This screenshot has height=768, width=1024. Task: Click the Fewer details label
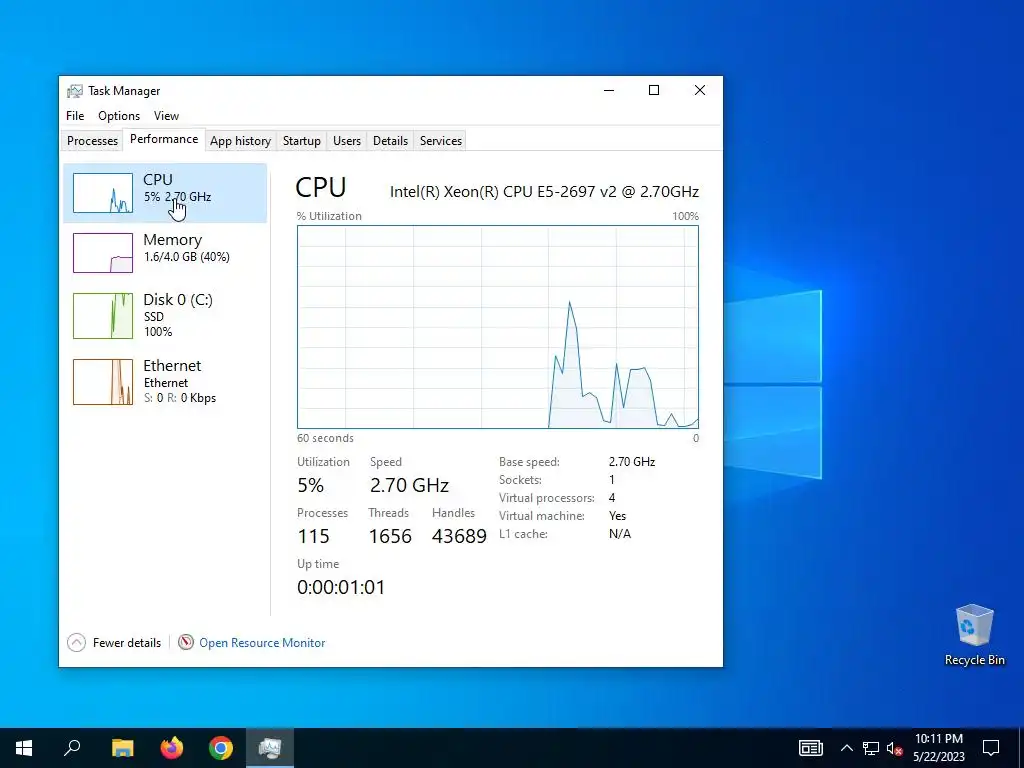[127, 643]
